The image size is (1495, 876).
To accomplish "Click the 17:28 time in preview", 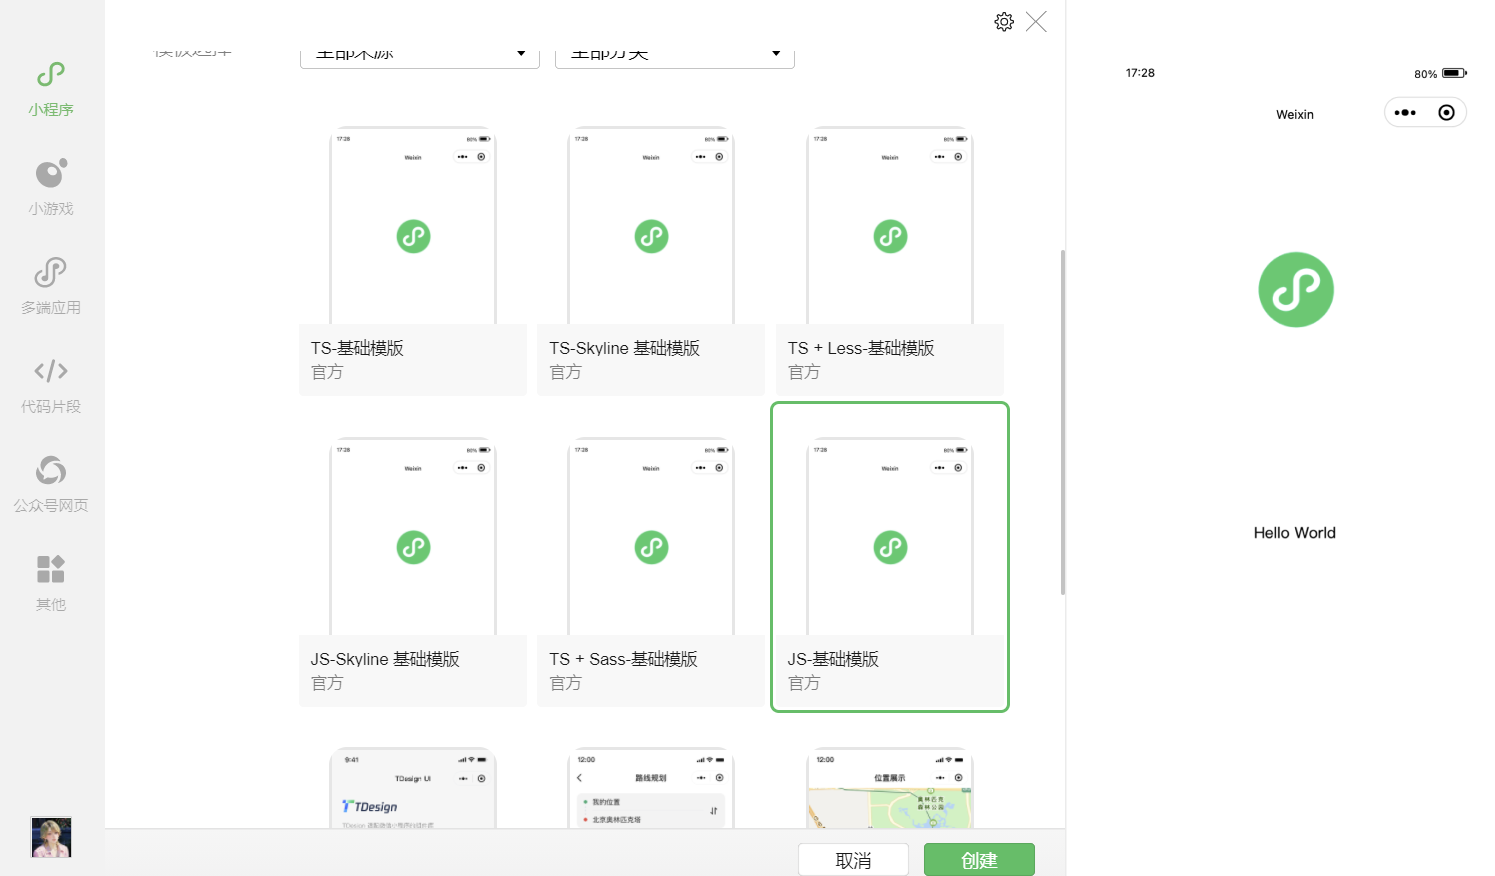I will 1140,73.
